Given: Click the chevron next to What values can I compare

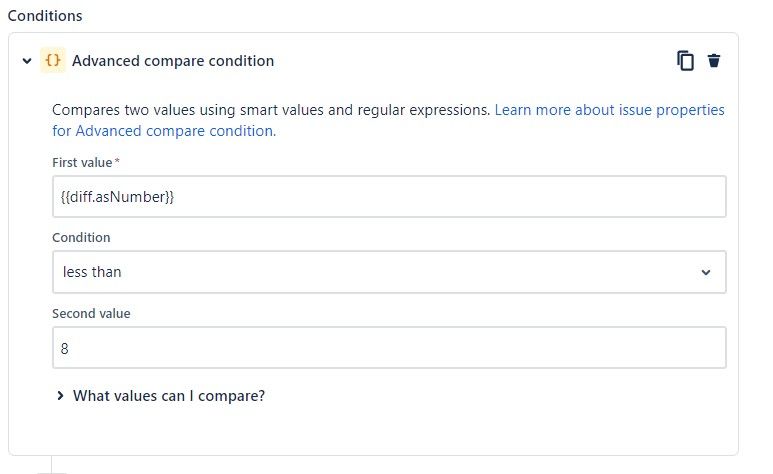Looking at the screenshot, I should [60, 396].
